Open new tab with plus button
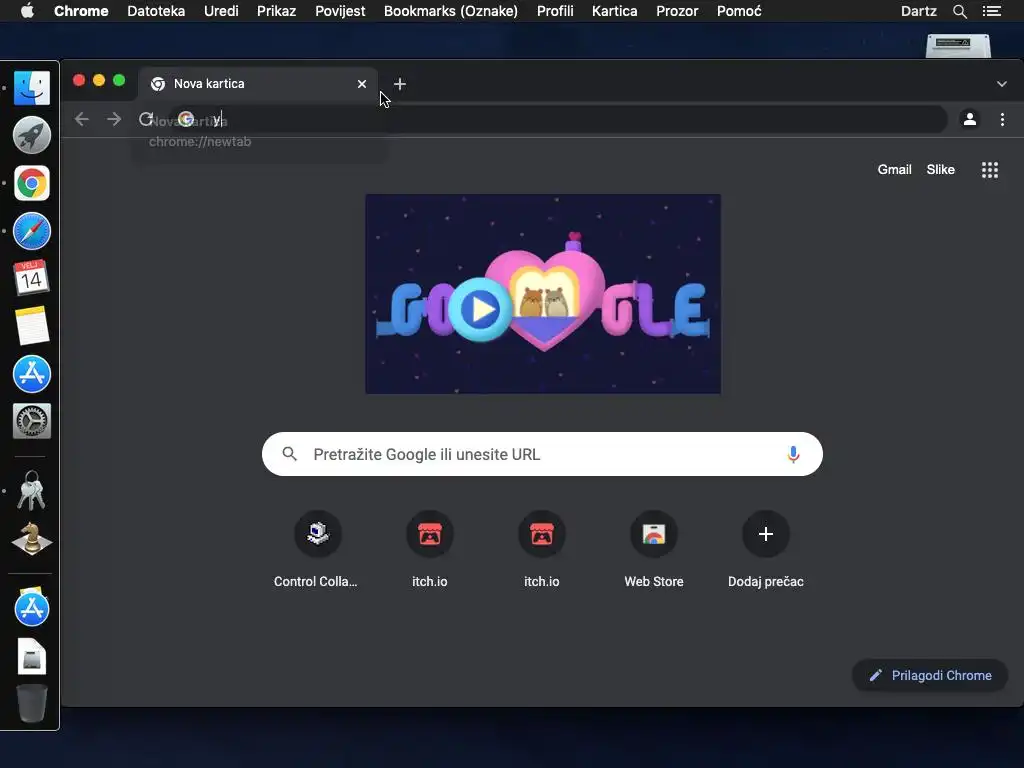The width and height of the screenshot is (1024, 768). (400, 84)
